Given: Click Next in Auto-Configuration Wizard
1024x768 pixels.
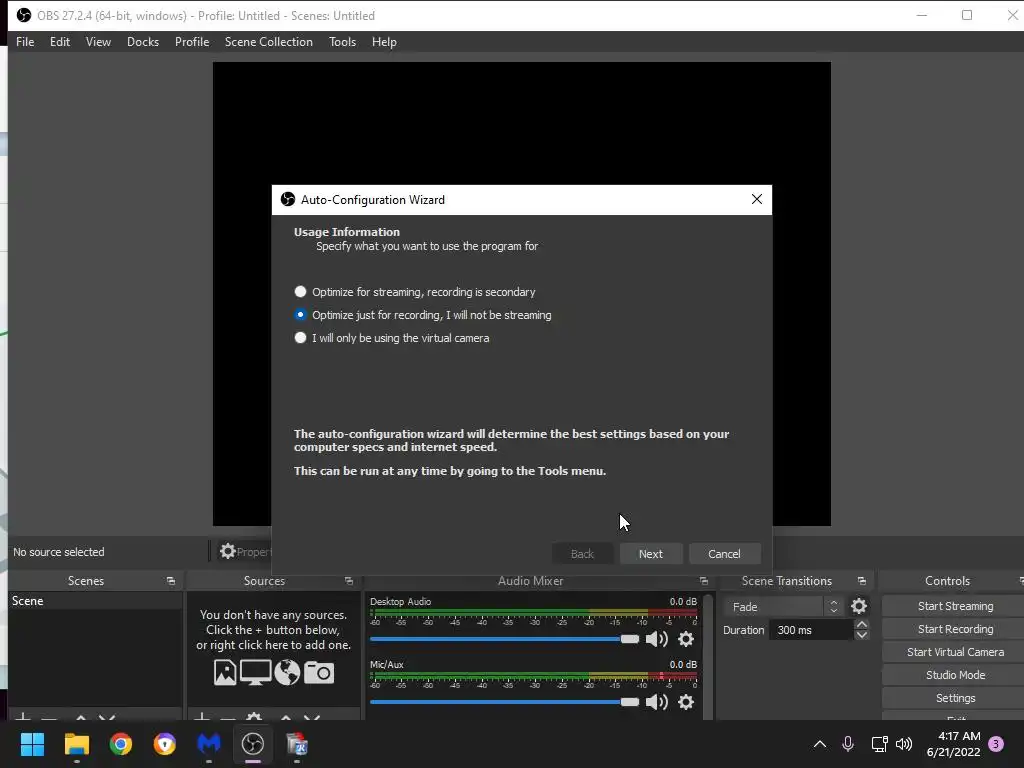Looking at the screenshot, I should 650,554.
